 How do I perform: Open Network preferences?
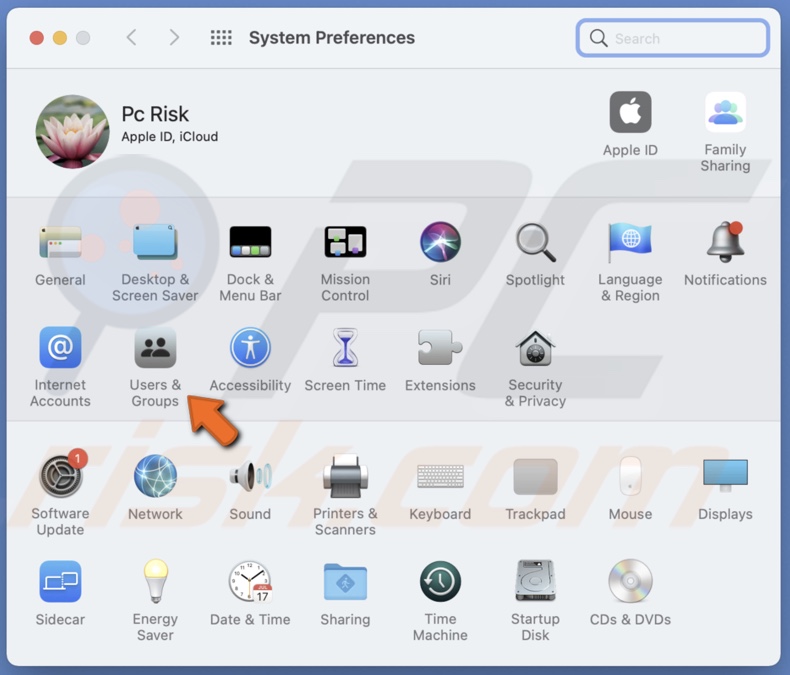click(x=155, y=478)
